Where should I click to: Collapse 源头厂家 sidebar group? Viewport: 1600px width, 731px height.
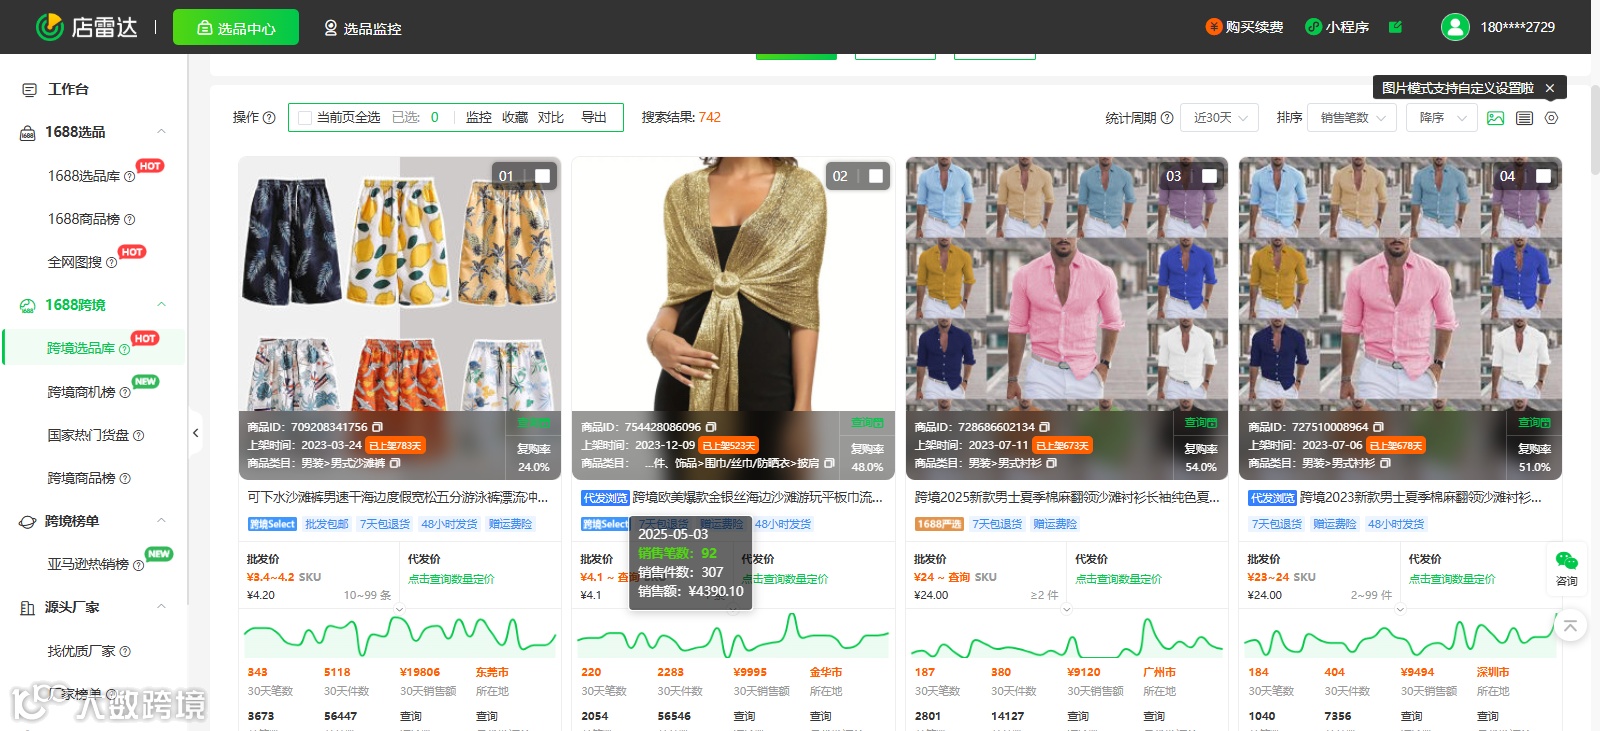161,607
